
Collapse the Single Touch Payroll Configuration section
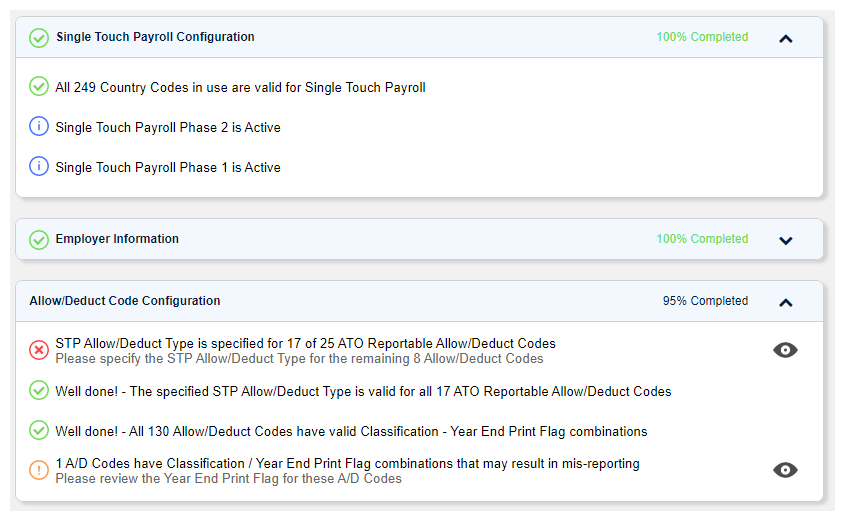point(785,39)
